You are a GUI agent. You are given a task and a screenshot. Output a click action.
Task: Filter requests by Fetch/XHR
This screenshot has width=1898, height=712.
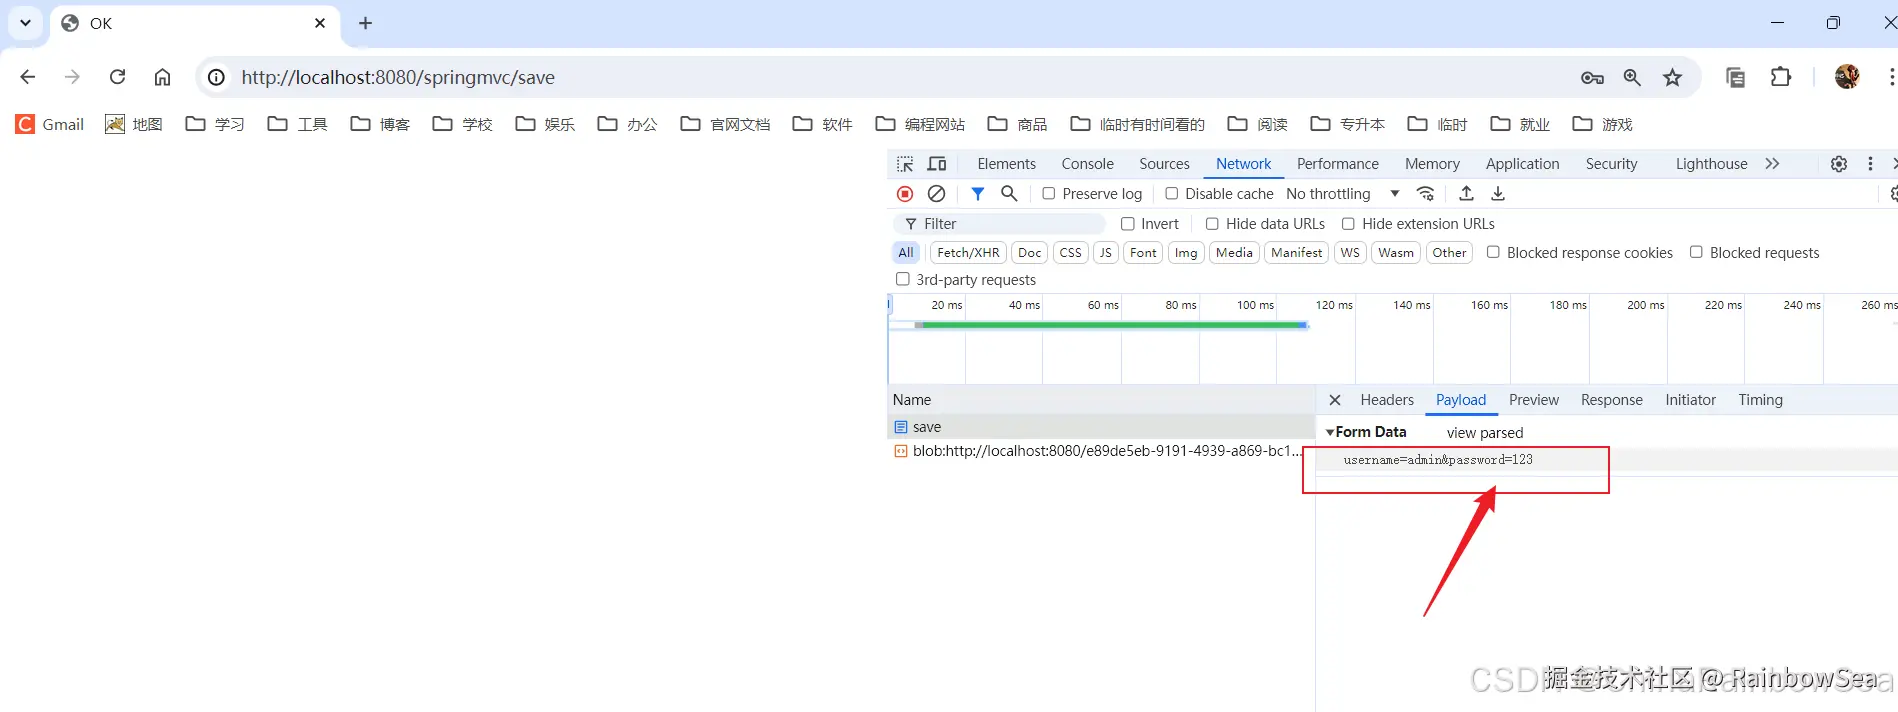point(968,253)
